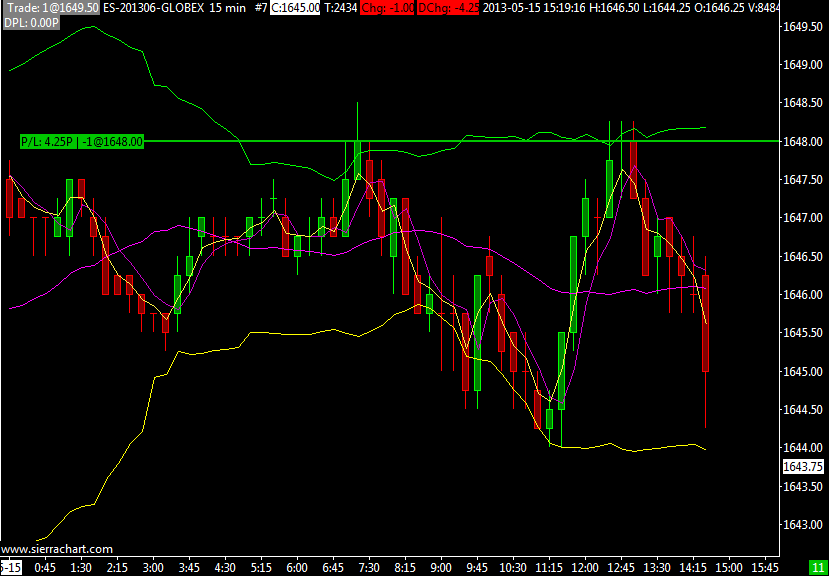The width and height of the screenshot is (829, 576).
Task: Click the 2:15 time axis label
Action: 117,566
